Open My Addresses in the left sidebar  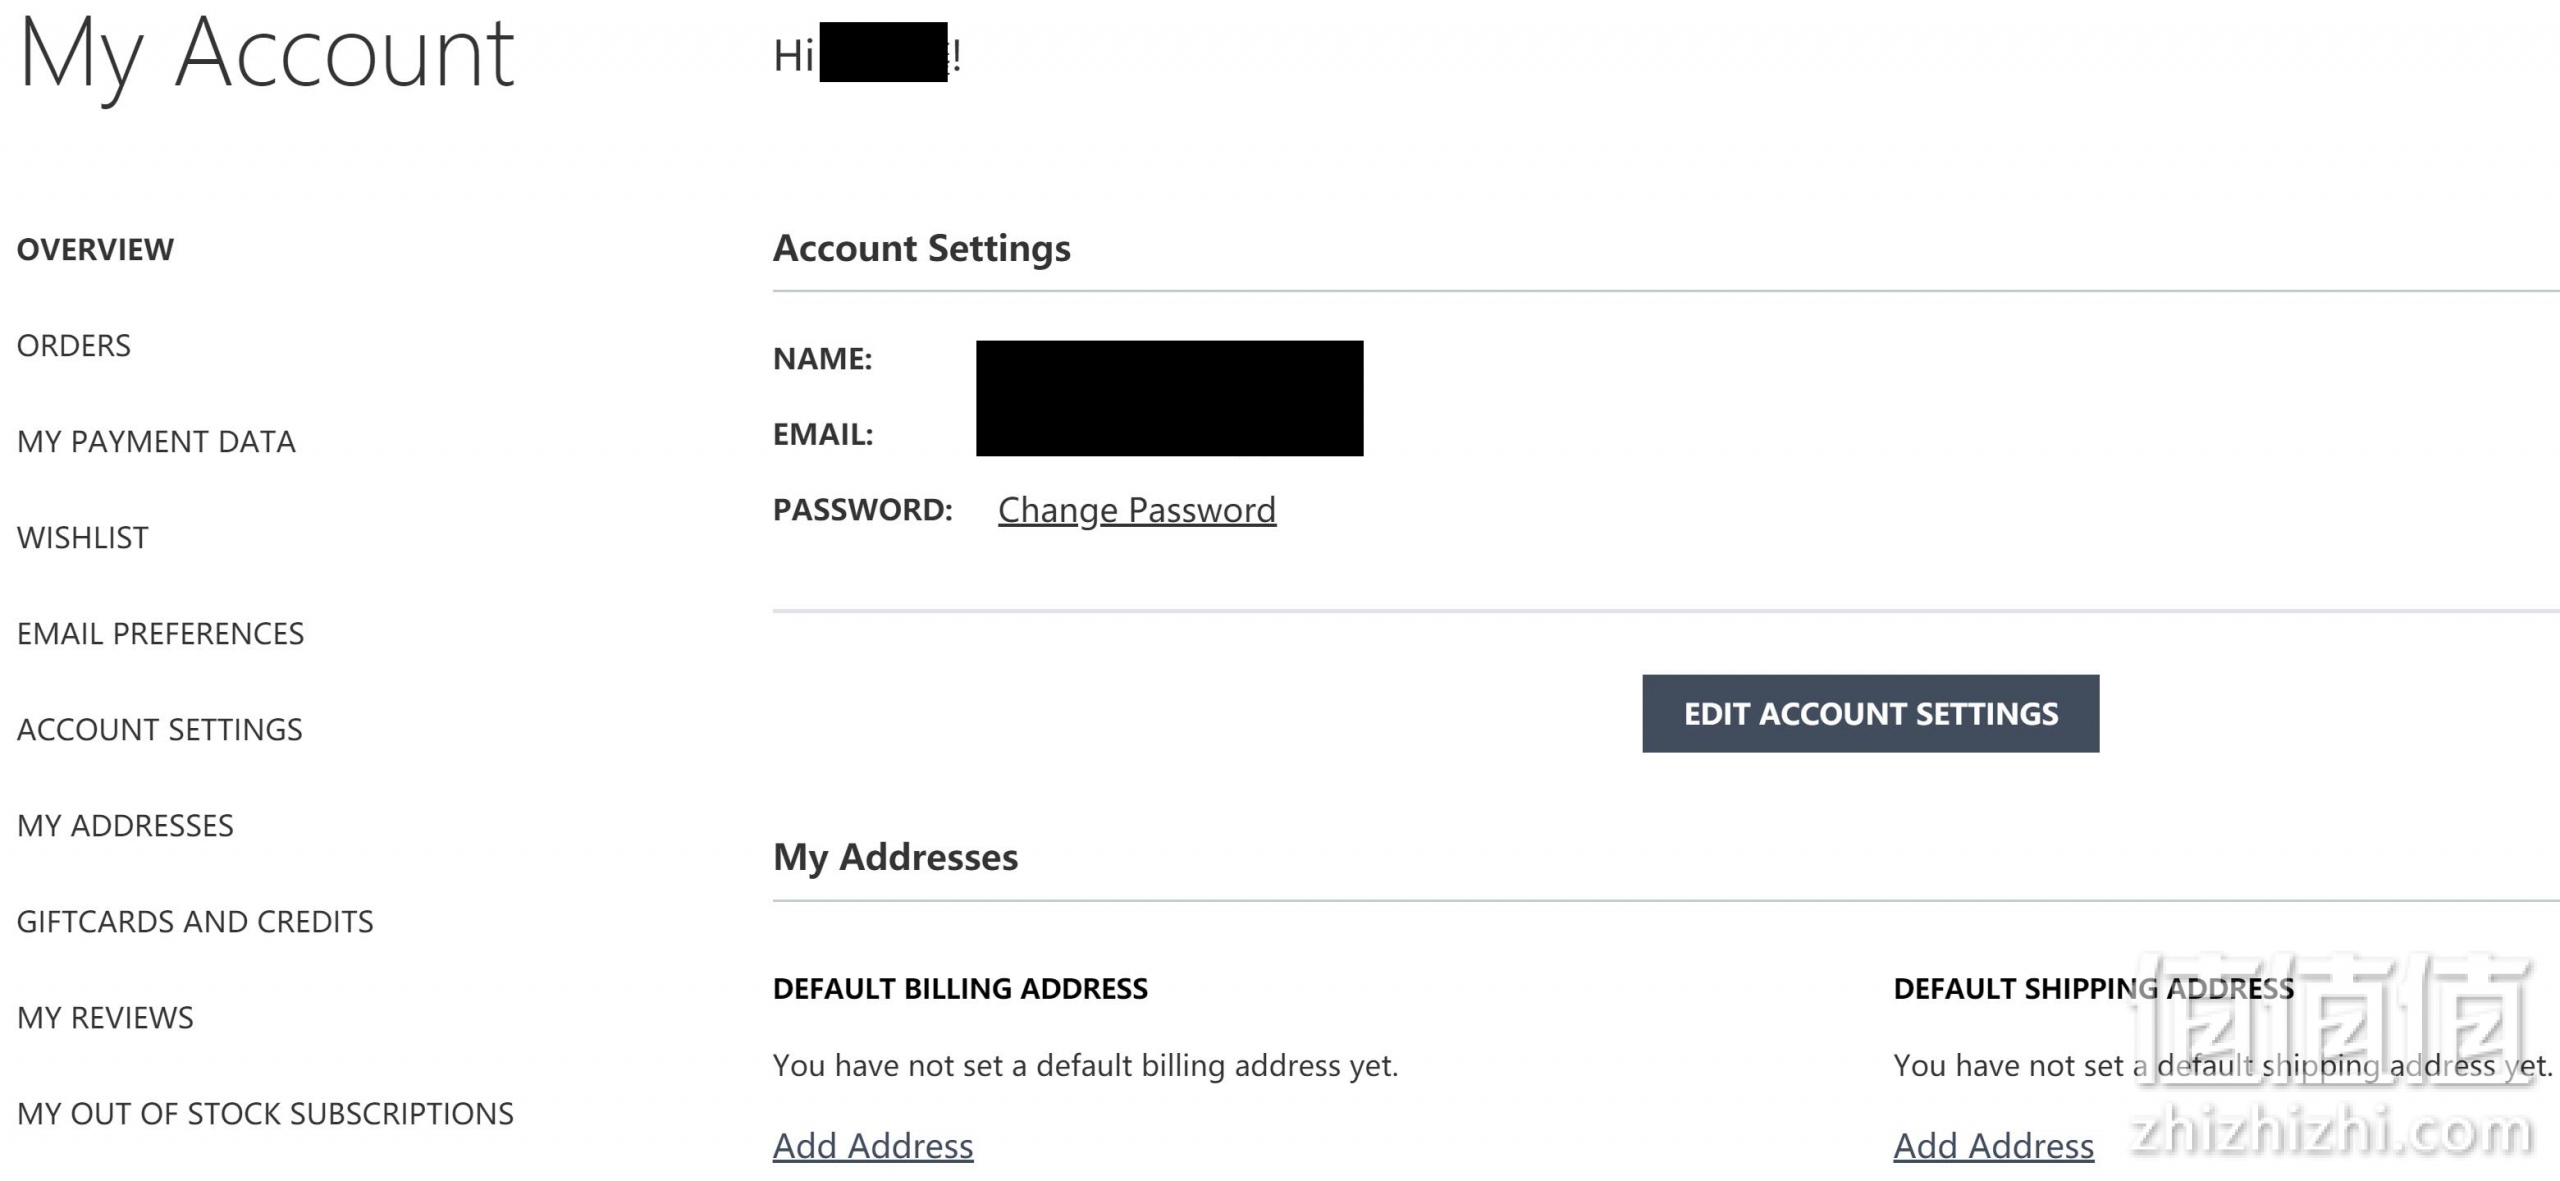tap(125, 825)
